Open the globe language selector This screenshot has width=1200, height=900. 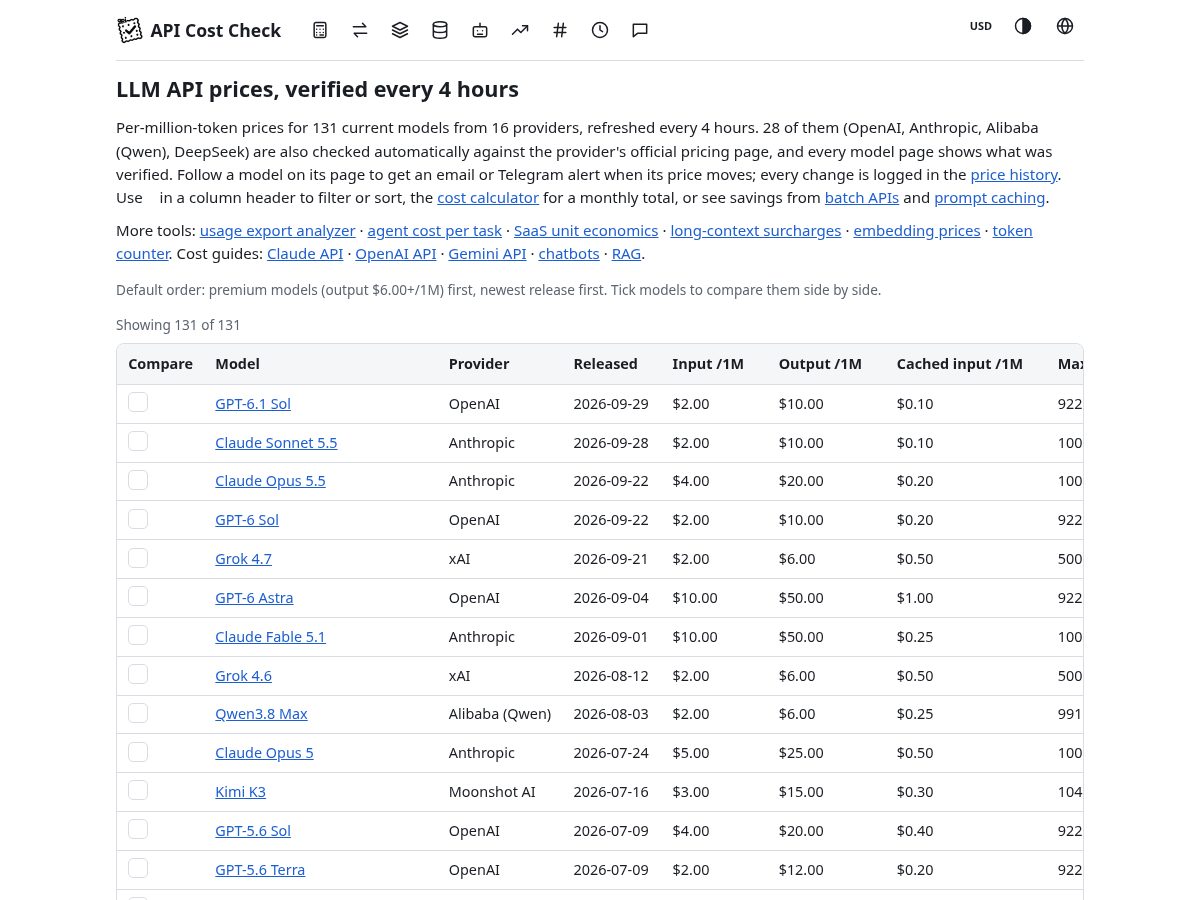[1065, 26]
